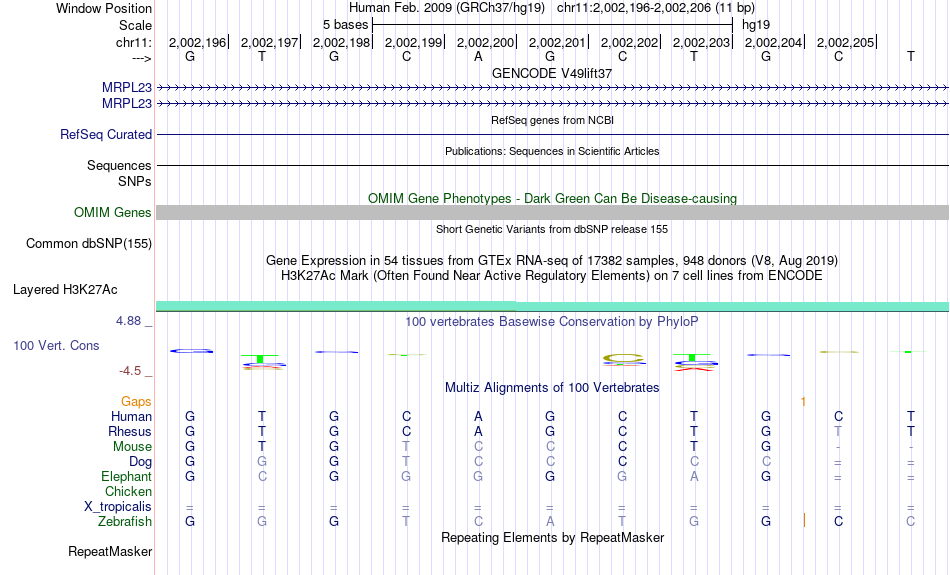Viewport: 950px width, 575px height.
Task: Click the Layered H3K27Ac track label
Action: [x=65, y=290]
